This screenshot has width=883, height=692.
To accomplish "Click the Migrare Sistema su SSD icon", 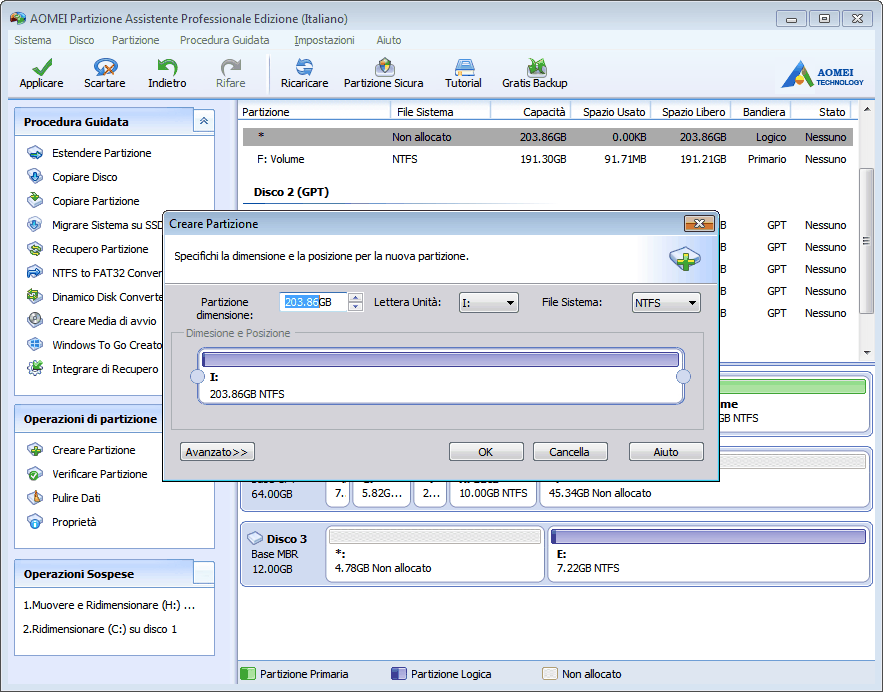I will [35, 225].
